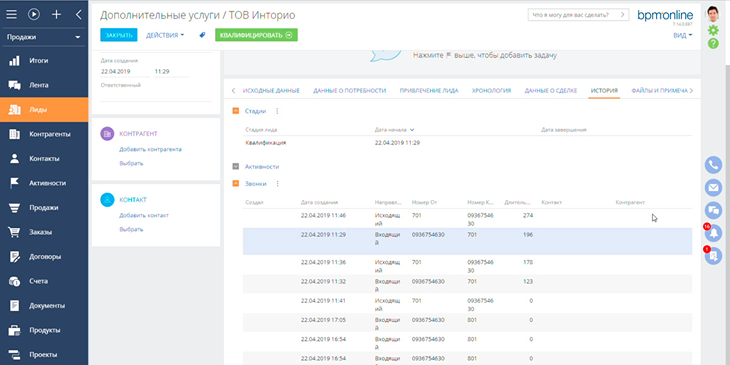Open the Счета section
This screenshot has height=365, width=730.
(44, 281)
